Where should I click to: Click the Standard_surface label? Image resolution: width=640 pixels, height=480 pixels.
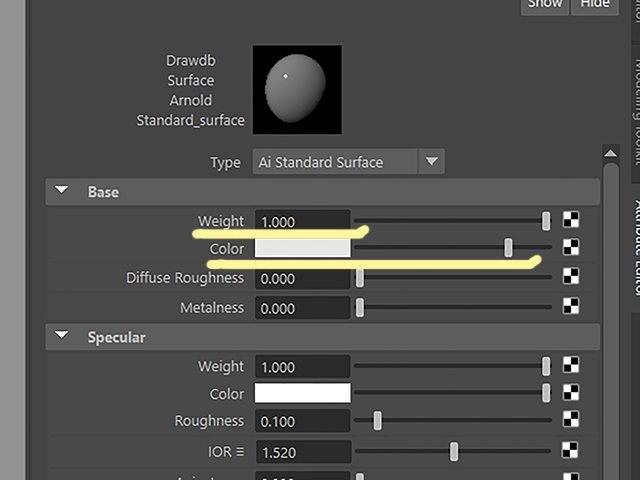point(190,121)
